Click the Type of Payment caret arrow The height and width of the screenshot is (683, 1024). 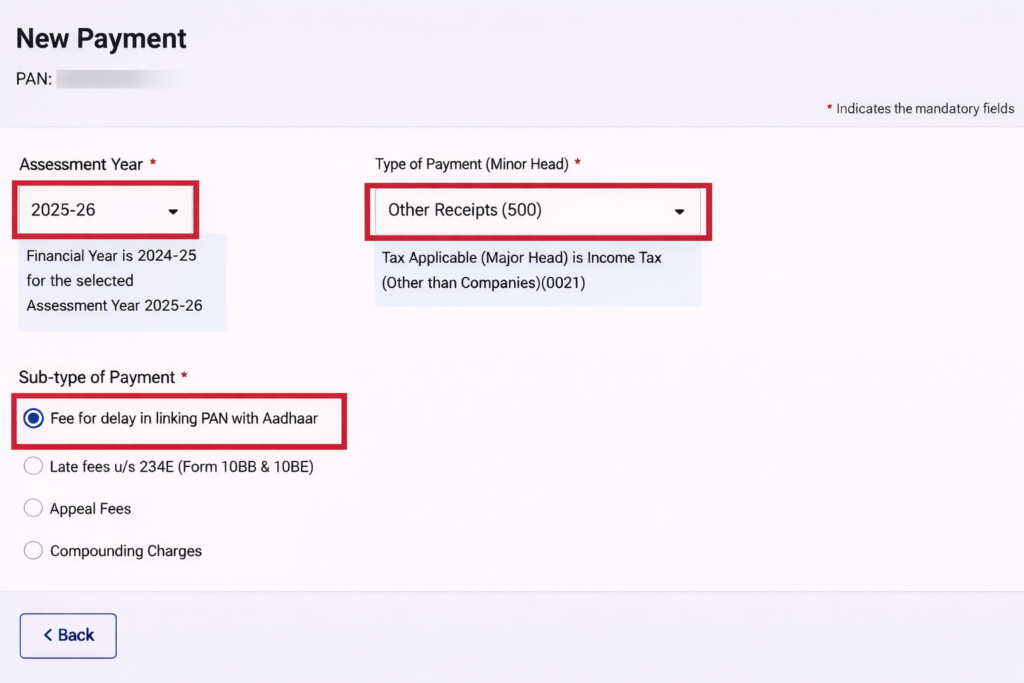point(679,211)
